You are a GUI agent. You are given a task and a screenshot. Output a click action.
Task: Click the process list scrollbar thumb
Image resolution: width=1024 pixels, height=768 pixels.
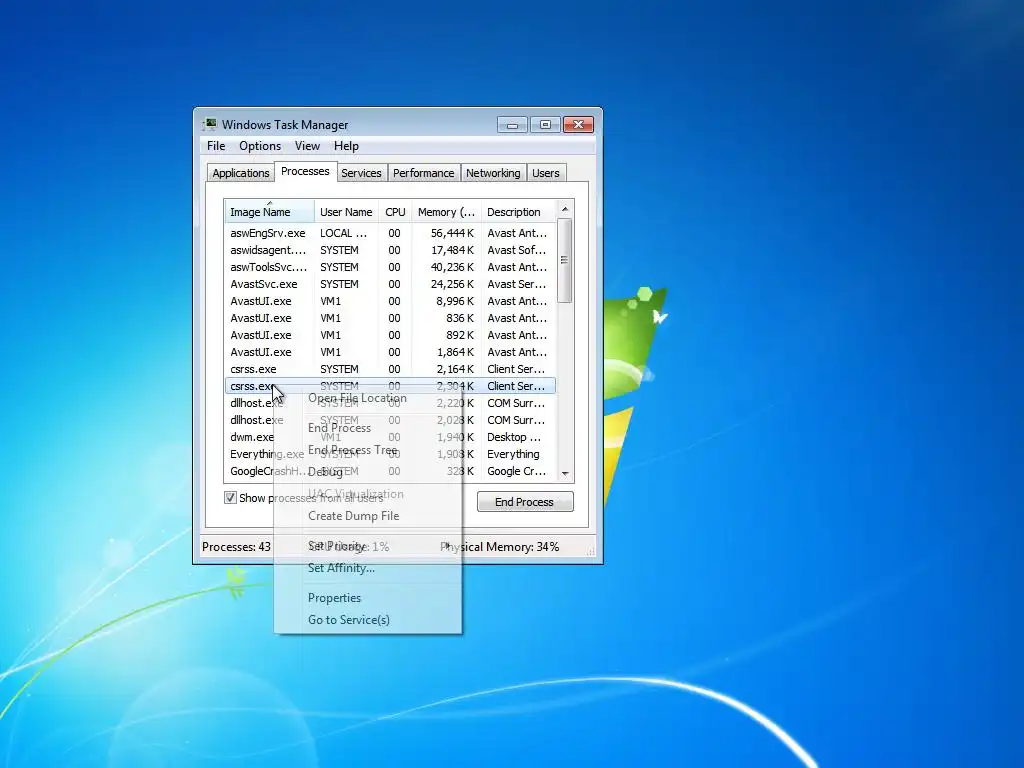tap(565, 261)
